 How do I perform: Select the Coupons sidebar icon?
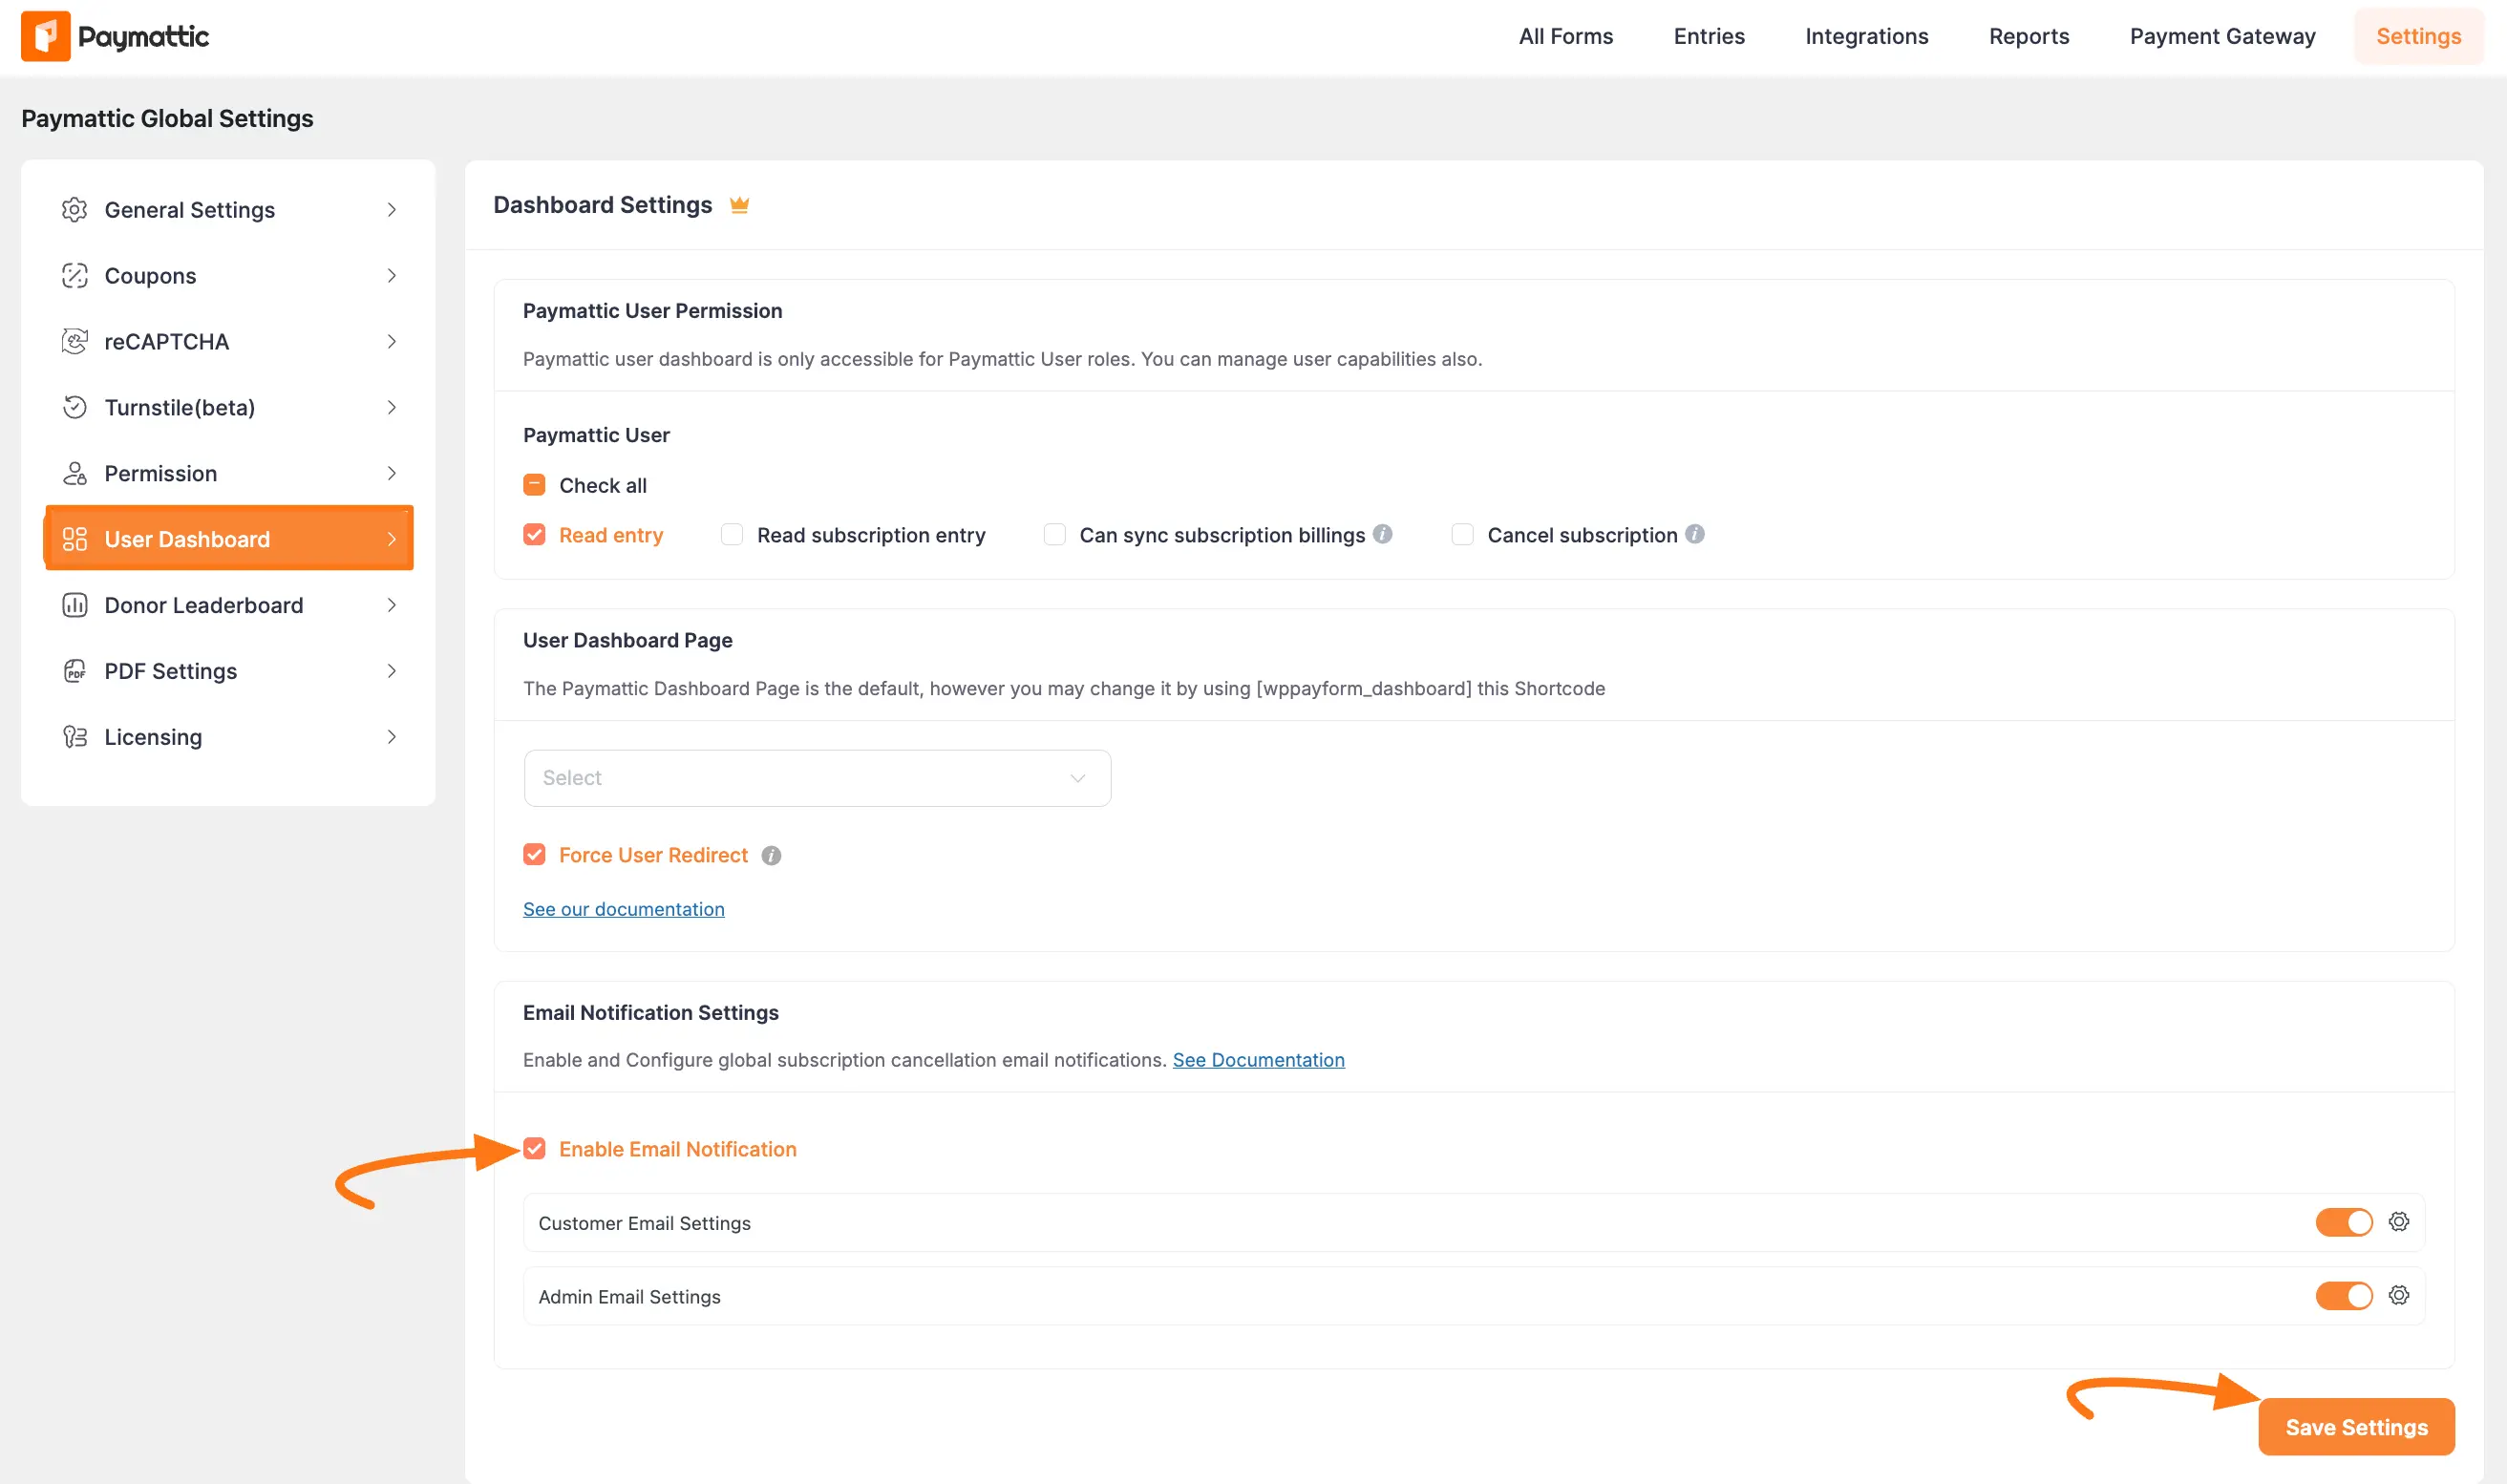coord(75,275)
